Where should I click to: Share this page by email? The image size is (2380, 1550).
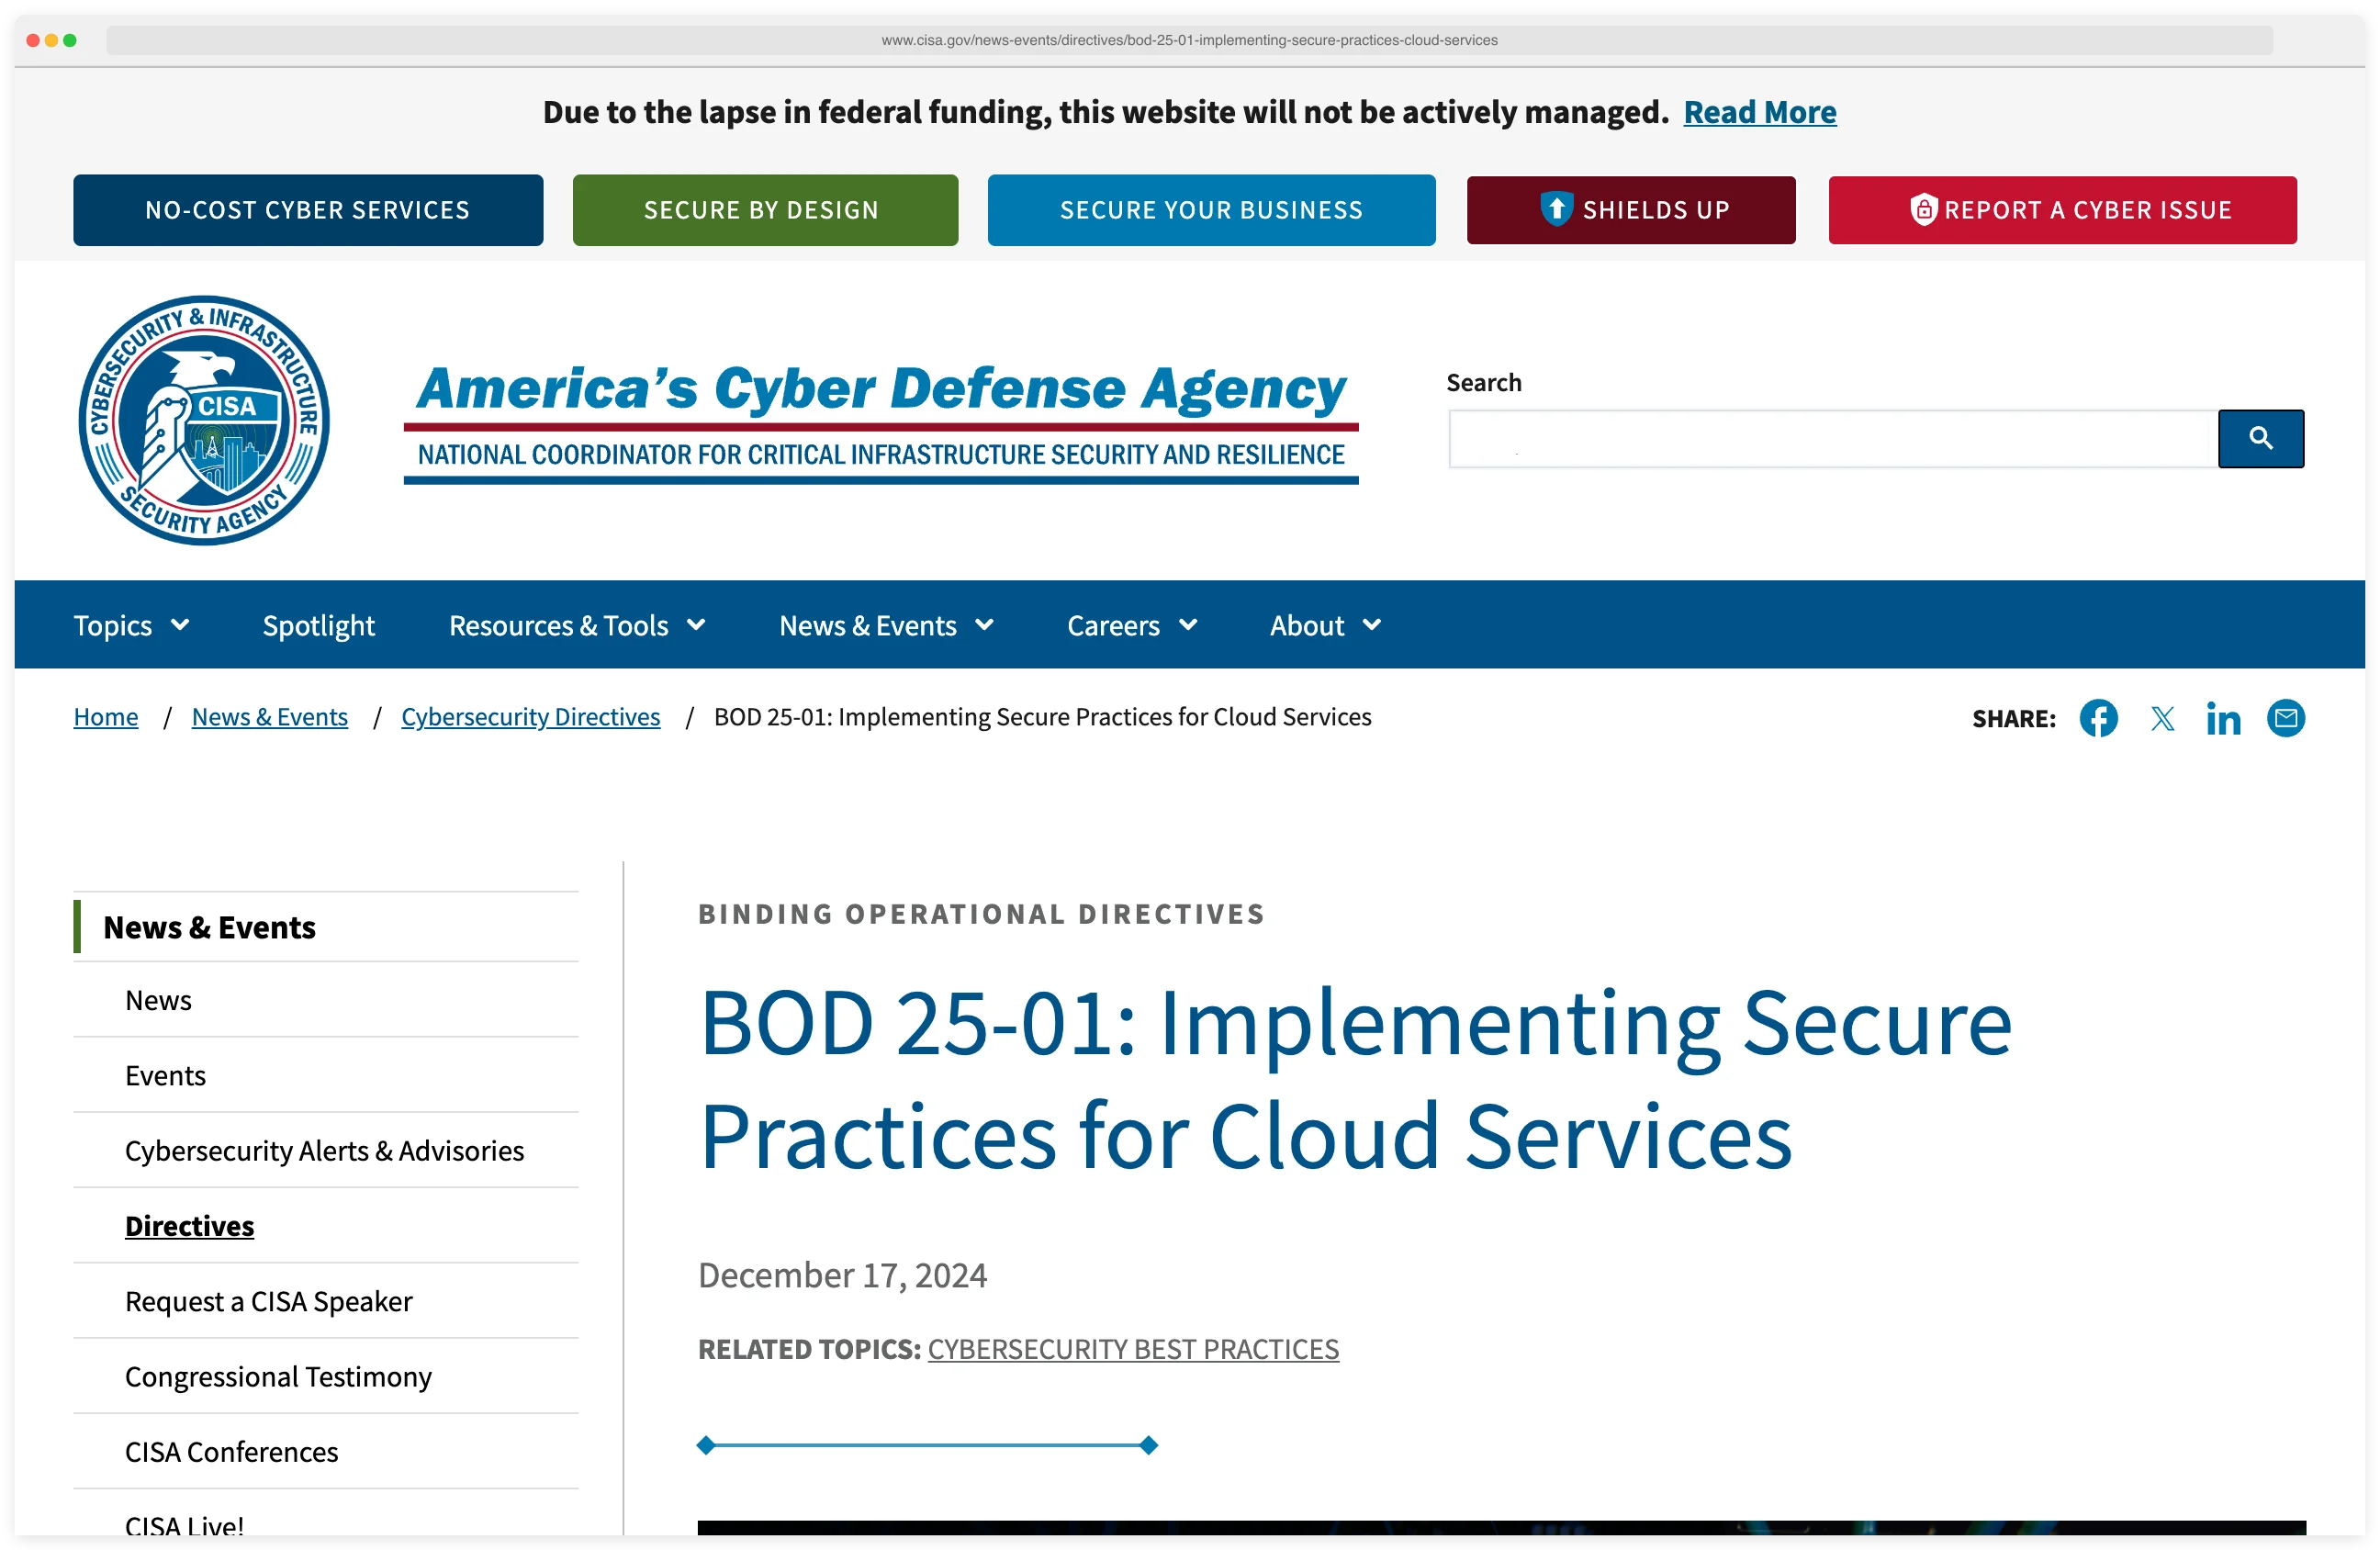pos(2286,718)
